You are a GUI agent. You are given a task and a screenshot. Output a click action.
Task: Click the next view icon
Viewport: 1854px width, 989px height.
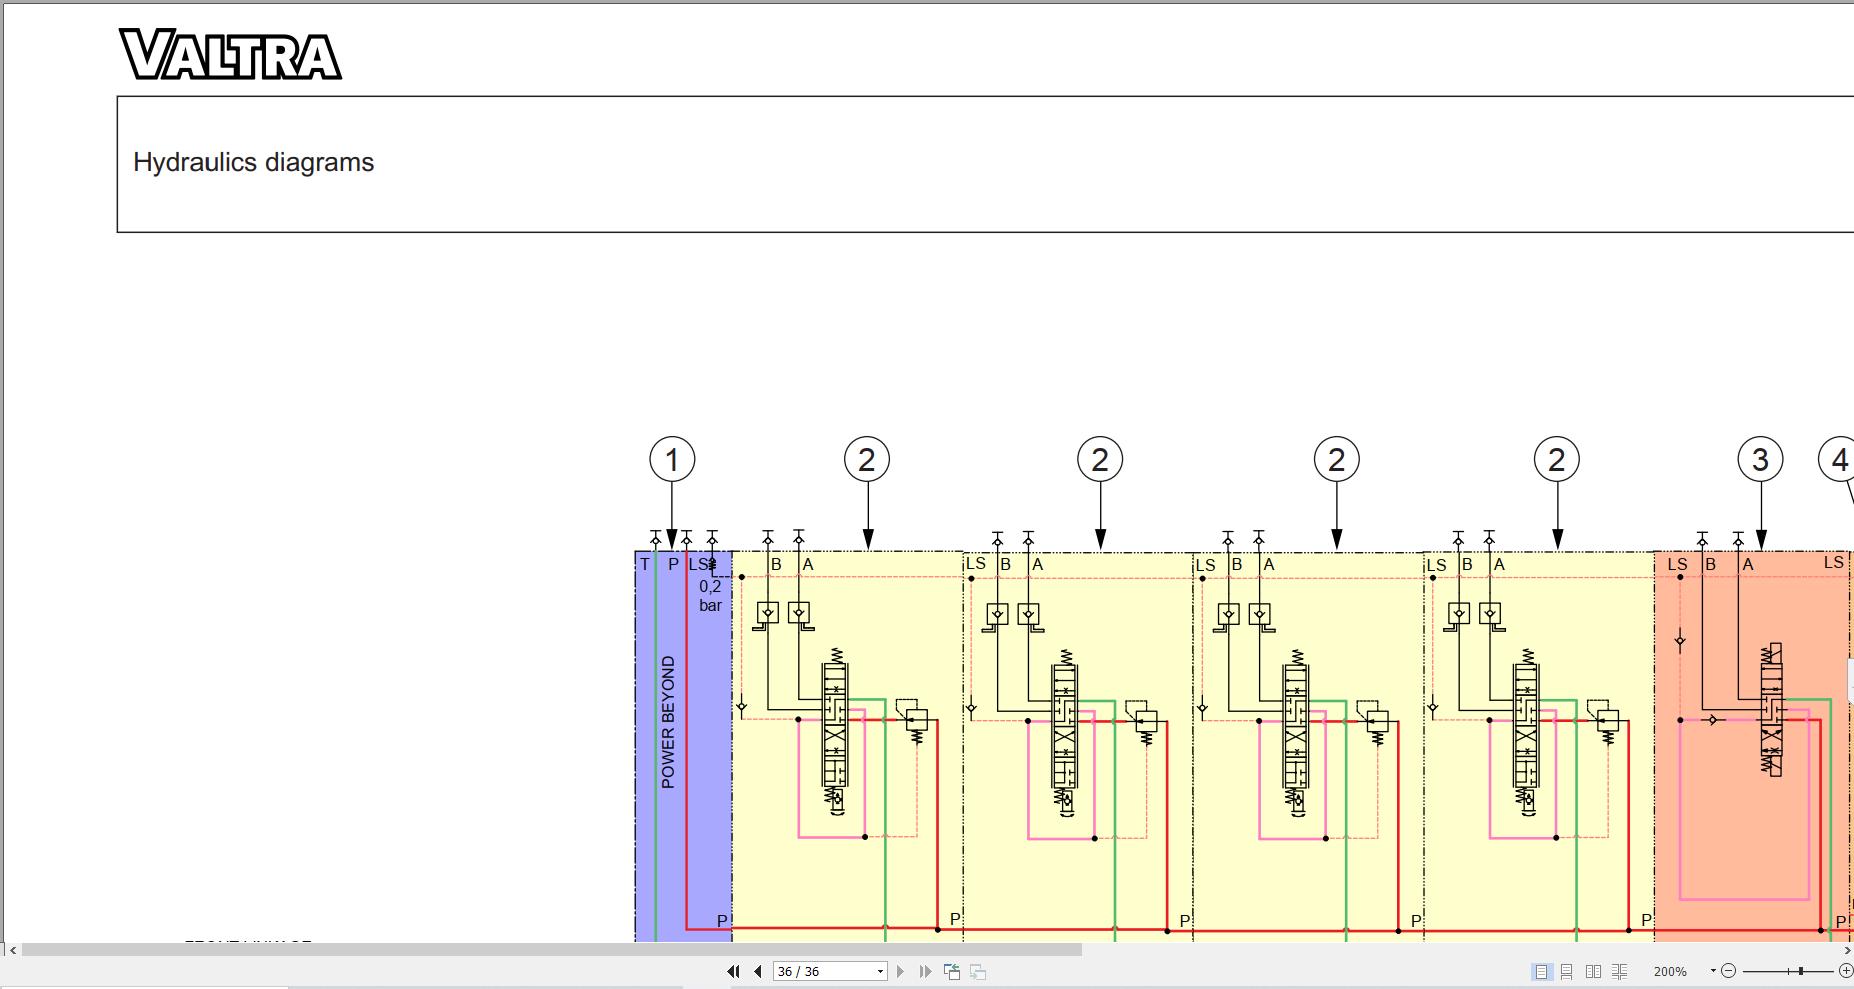pos(978,971)
